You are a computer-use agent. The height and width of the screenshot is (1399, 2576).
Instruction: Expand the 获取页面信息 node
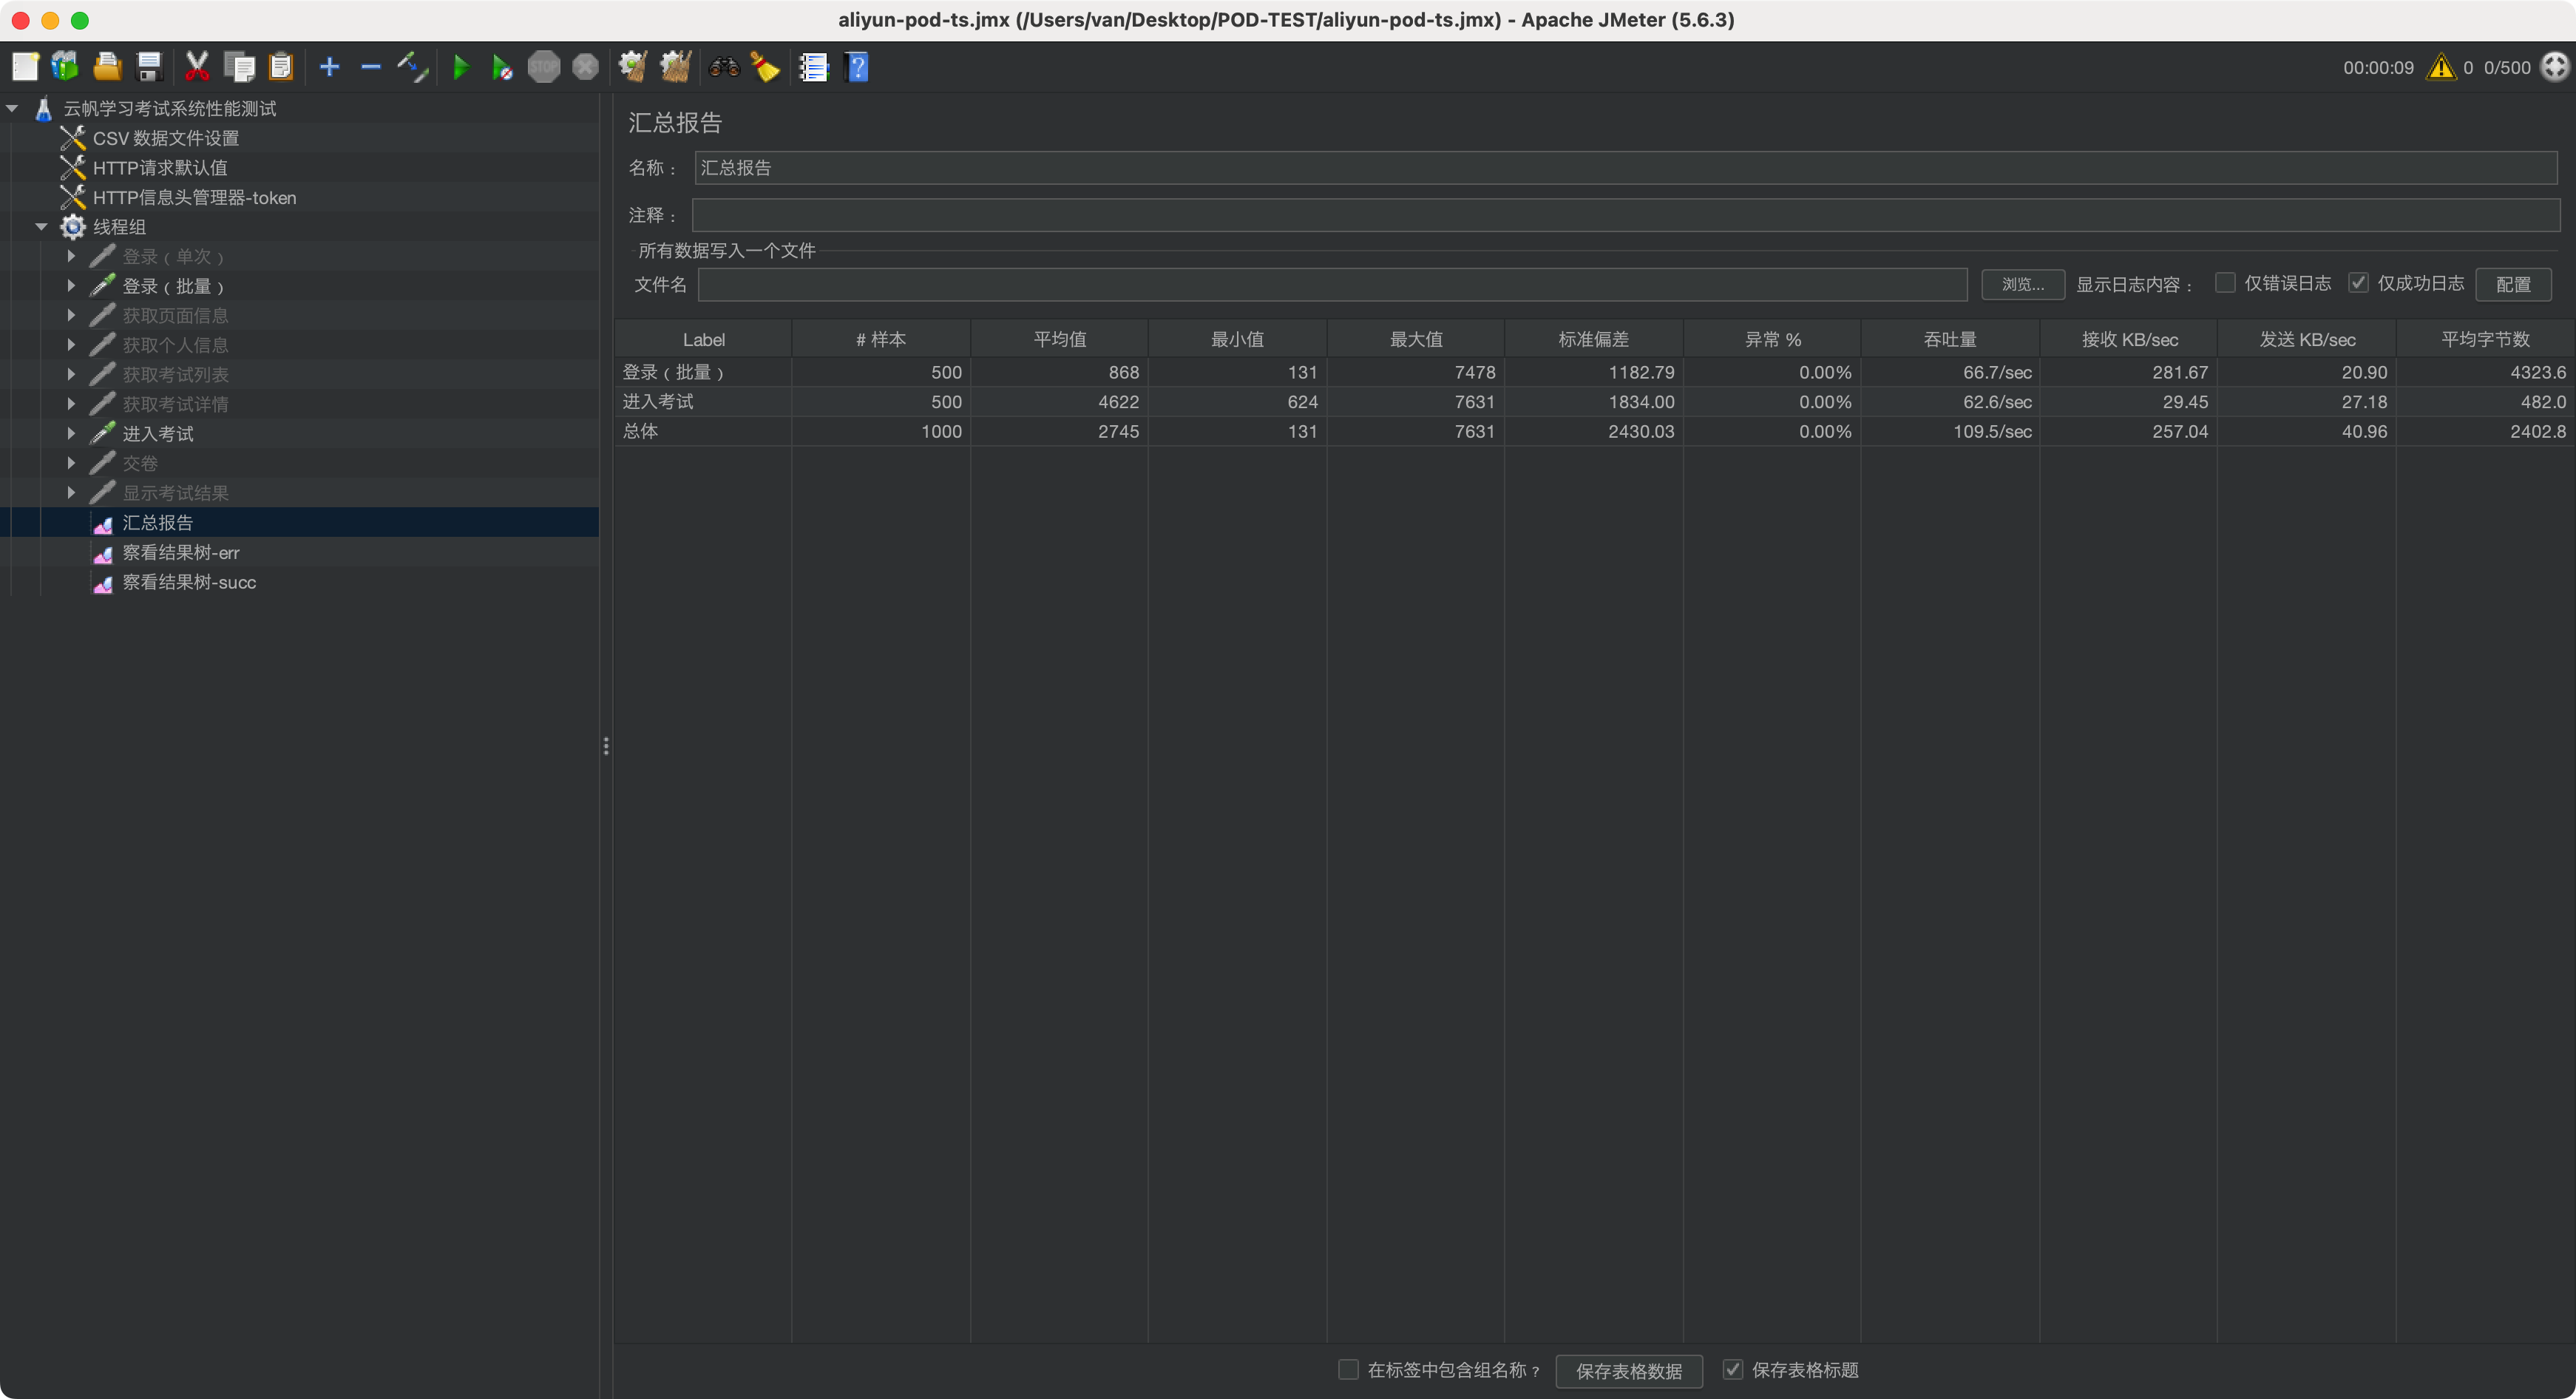tap(71, 315)
